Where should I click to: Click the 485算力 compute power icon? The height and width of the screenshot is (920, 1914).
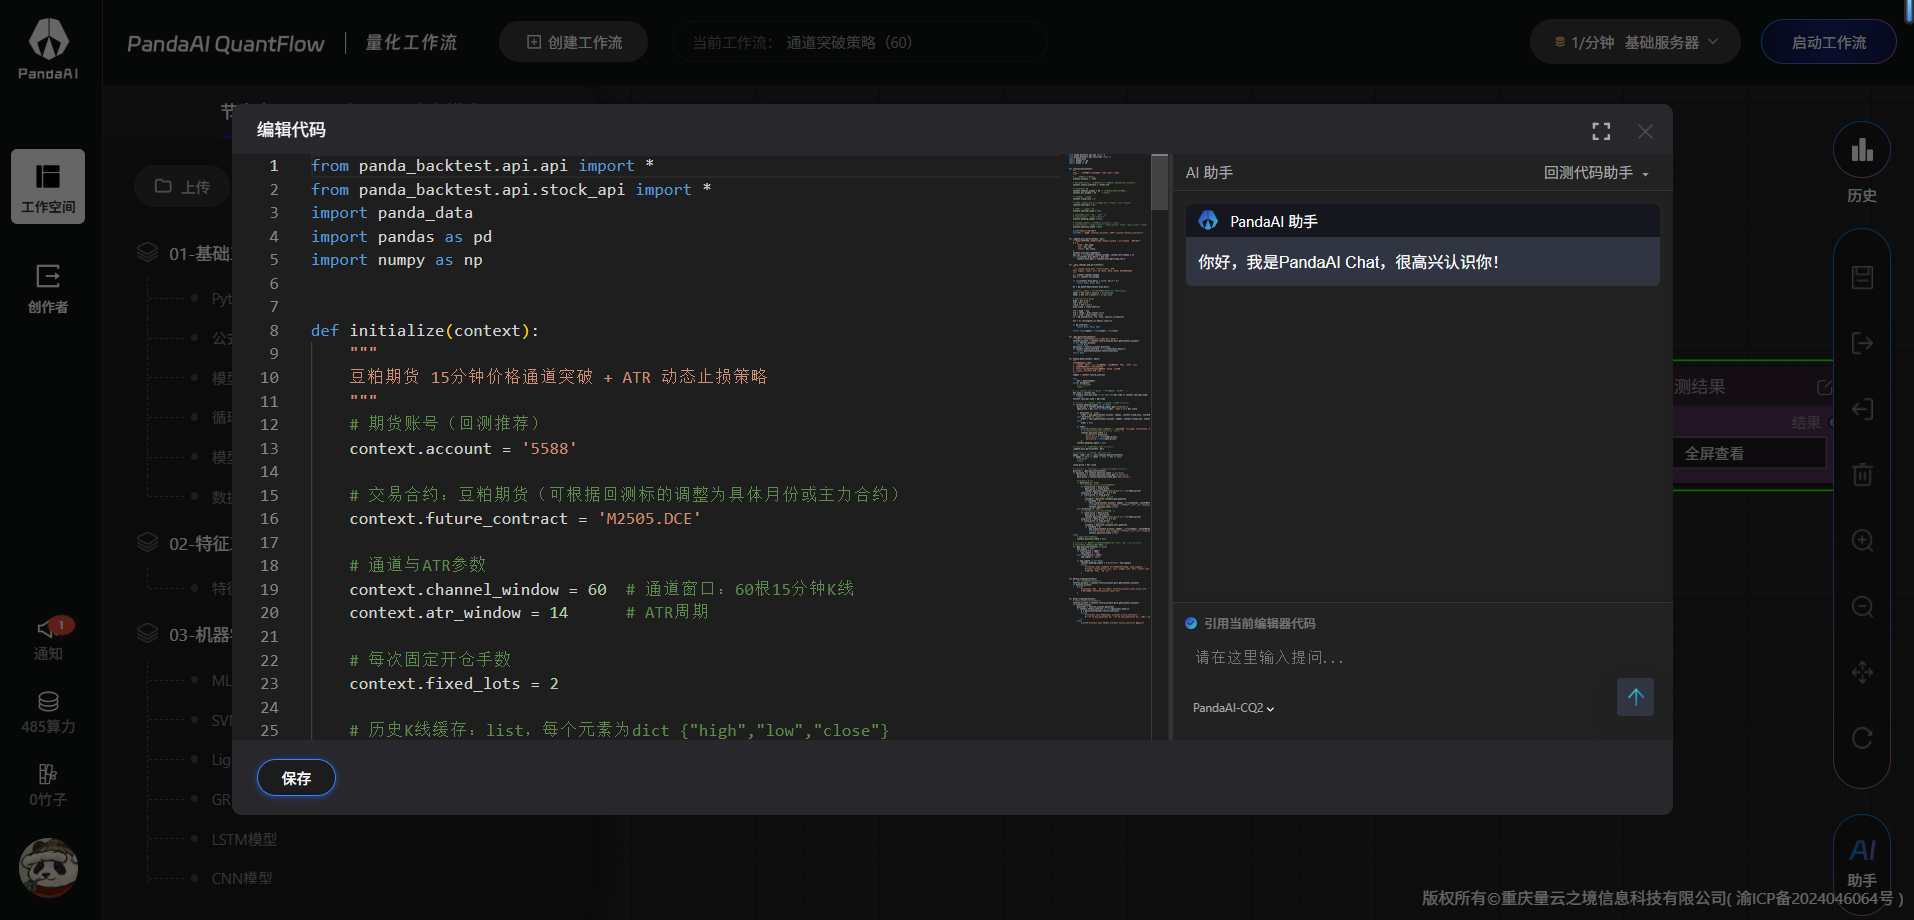pyautogui.click(x=48, y=712)
